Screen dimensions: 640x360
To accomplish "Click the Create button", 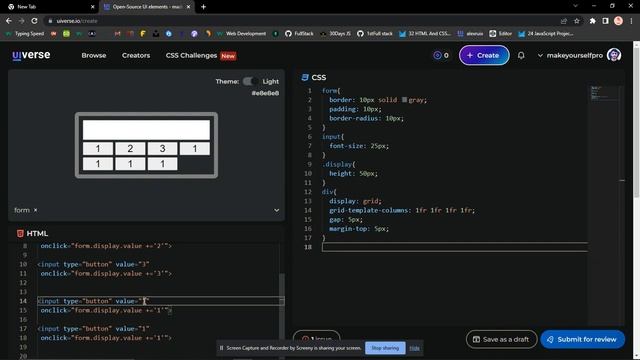I will click(484, 55).
